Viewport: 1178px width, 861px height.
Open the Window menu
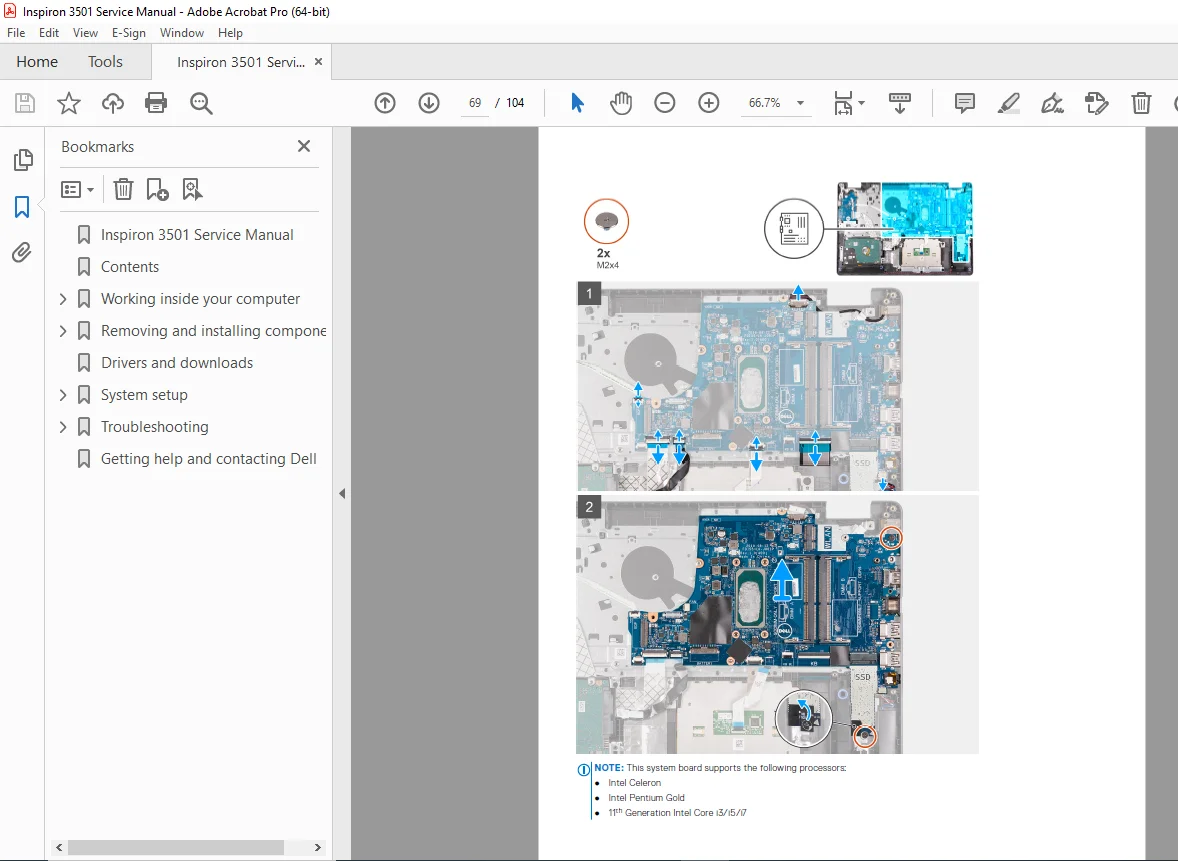[x=182, y=33]
